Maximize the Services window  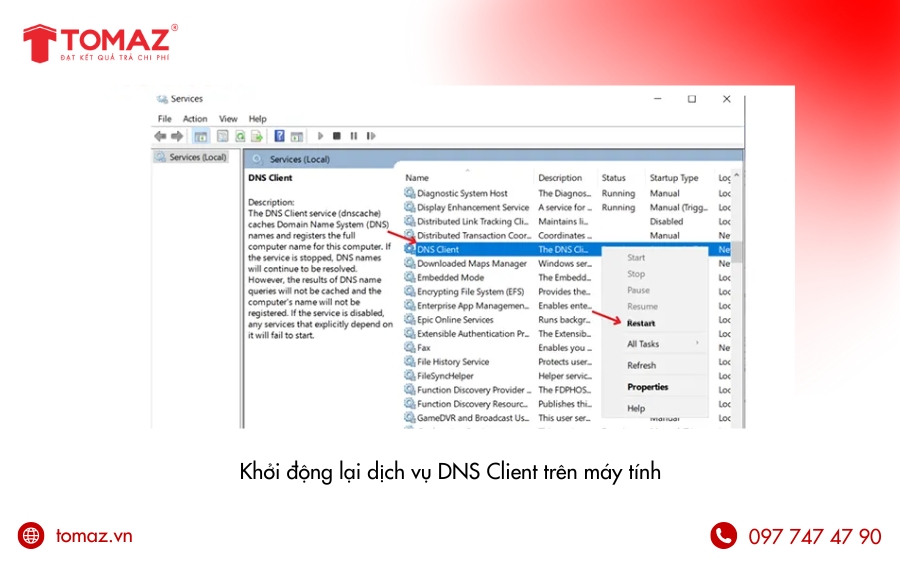coord(692,99)
